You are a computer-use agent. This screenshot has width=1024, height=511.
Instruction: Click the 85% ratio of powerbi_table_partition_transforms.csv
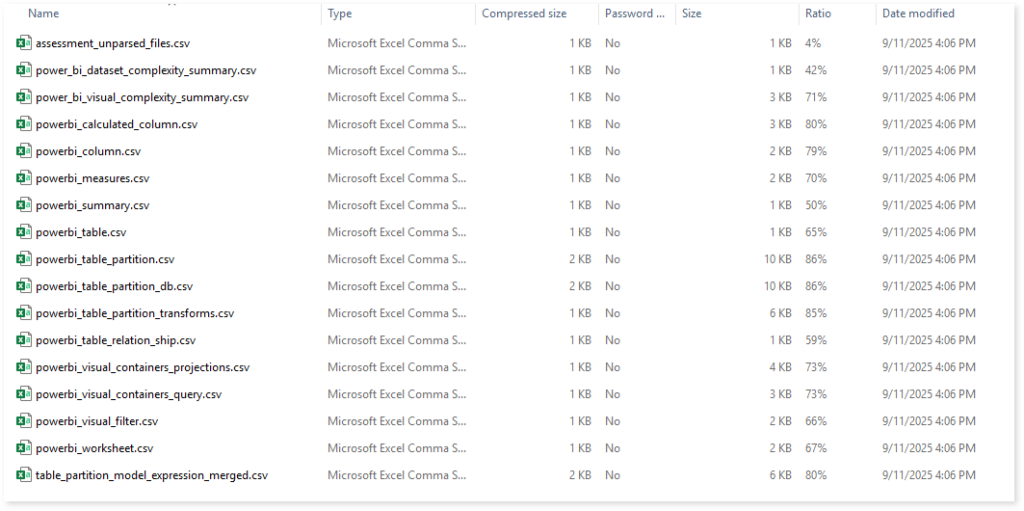coord(816,313)
